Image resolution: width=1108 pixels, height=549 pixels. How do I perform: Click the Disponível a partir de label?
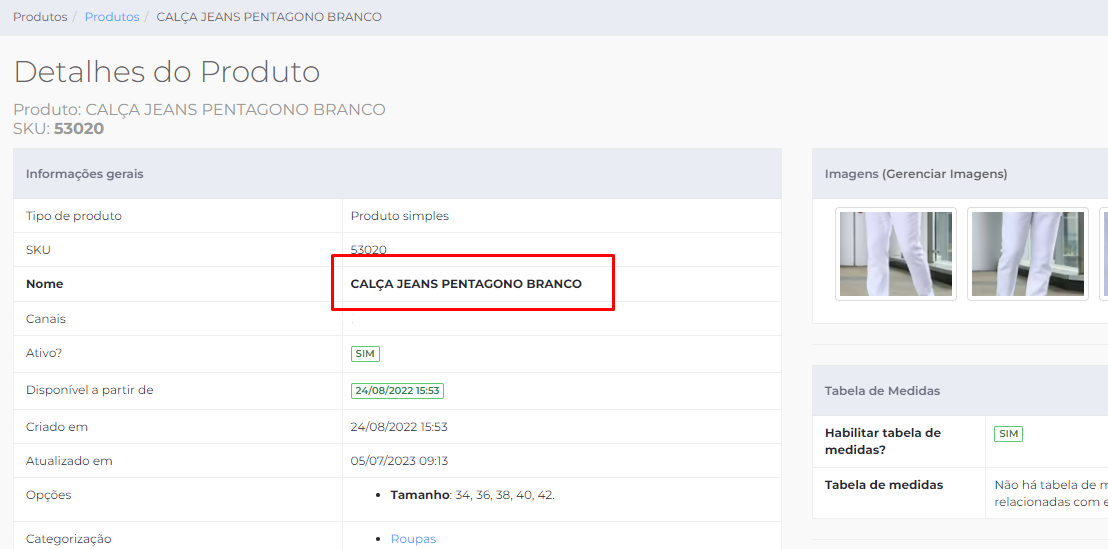tap(90, 389)
